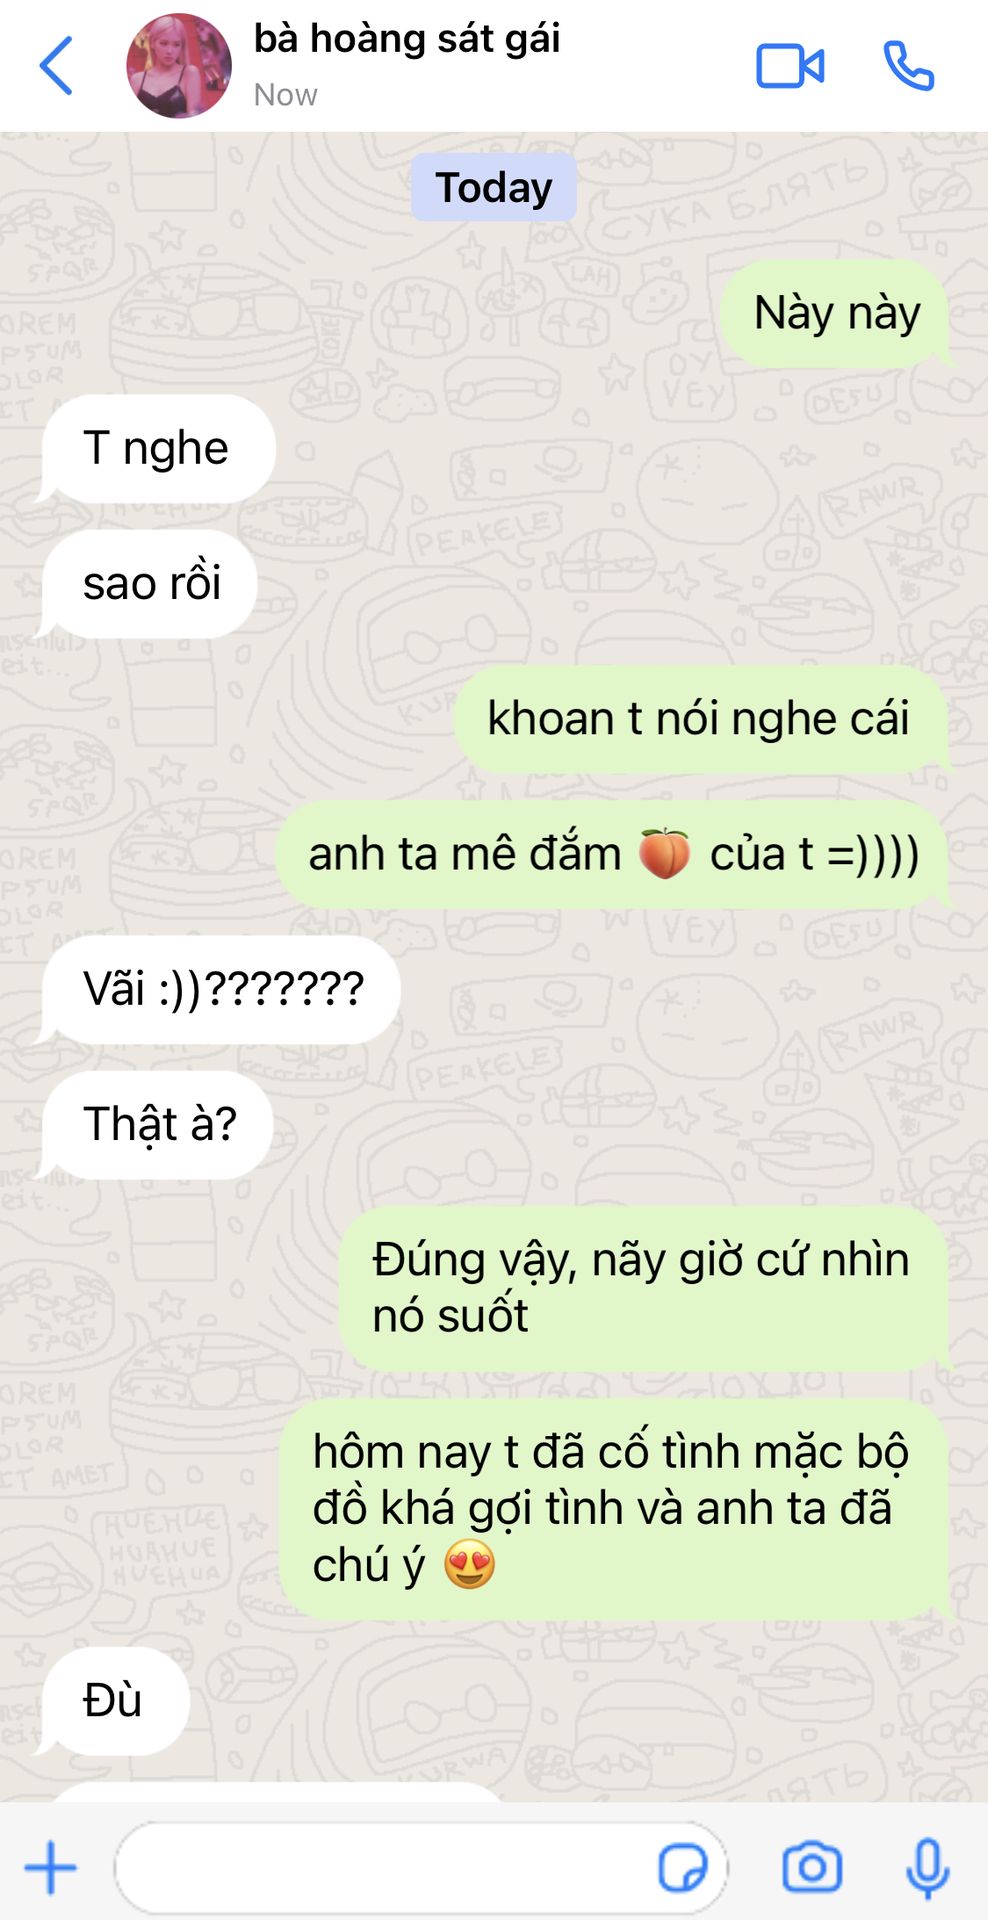The image size is (988, 1920).
Task: Select the 'Này này' message bubble
Action: pyautogui.click(x=836, y=313)
